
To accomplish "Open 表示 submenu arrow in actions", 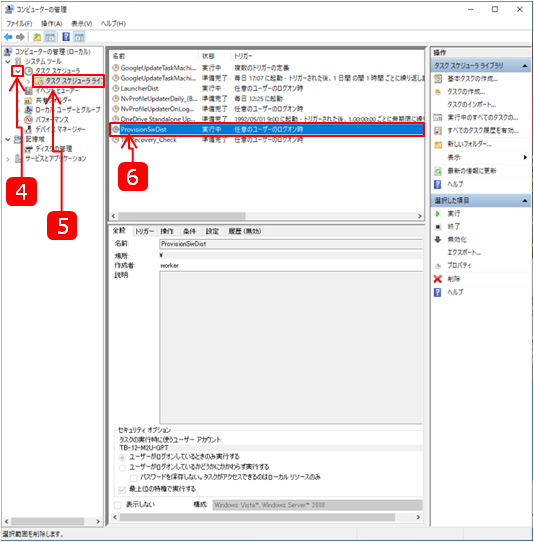I will 525,157.
